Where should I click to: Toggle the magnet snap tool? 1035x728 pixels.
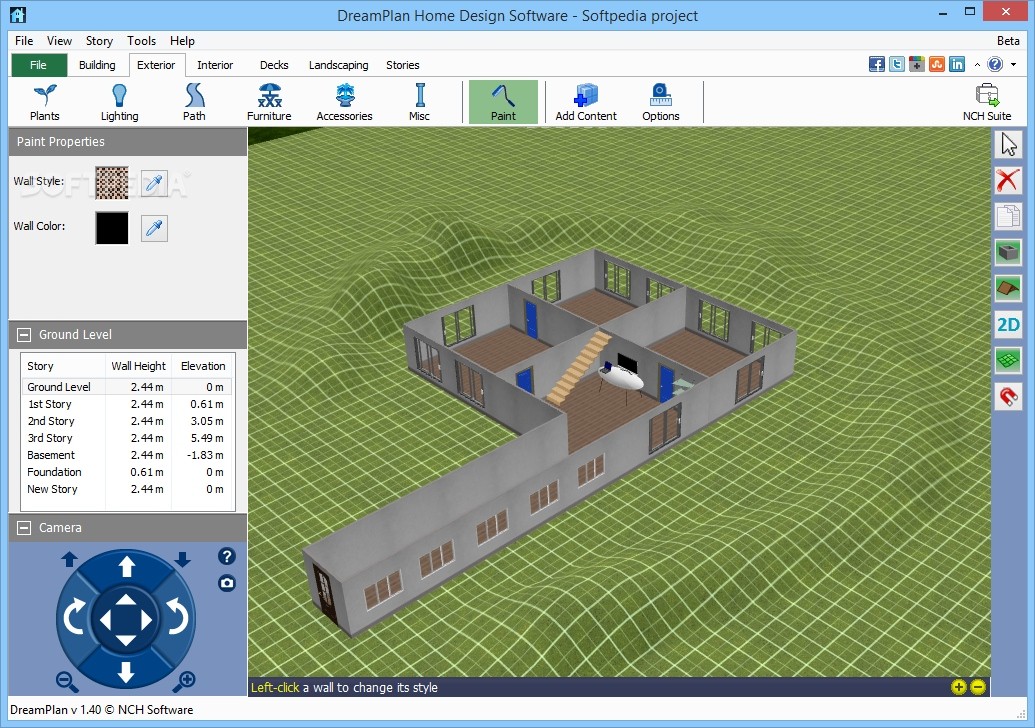(x=1008, y=397)
